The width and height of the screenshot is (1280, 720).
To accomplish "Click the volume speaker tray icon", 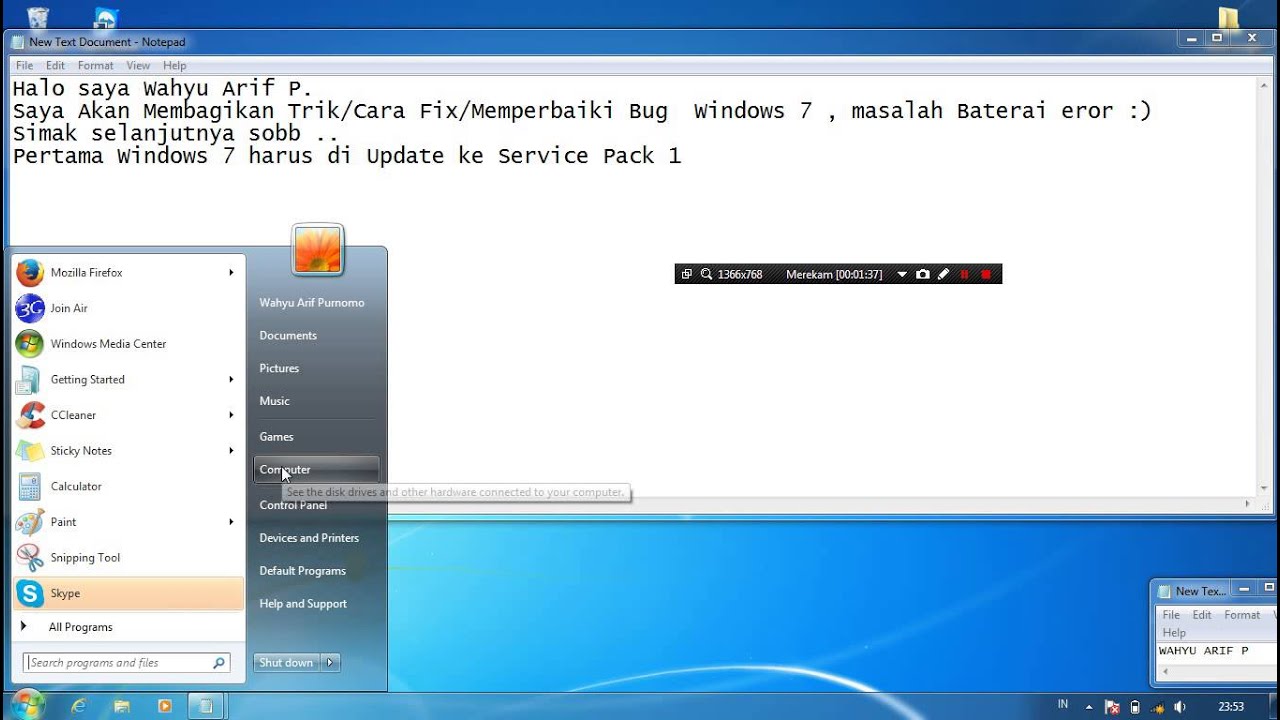I will coord(1180,707).
